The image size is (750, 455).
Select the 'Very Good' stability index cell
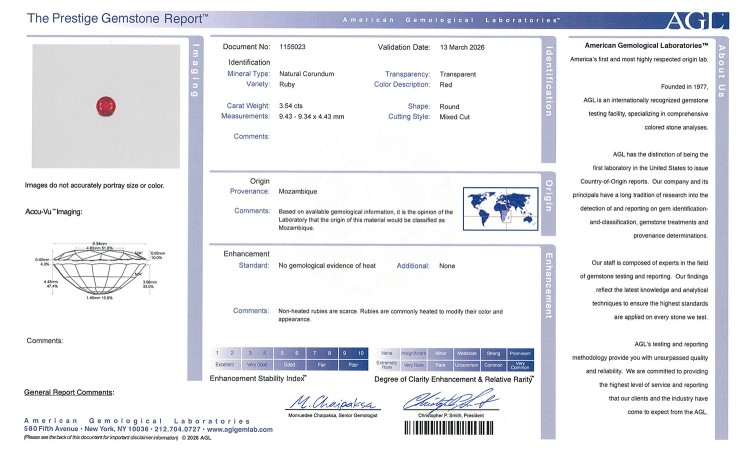click(257, 365)
